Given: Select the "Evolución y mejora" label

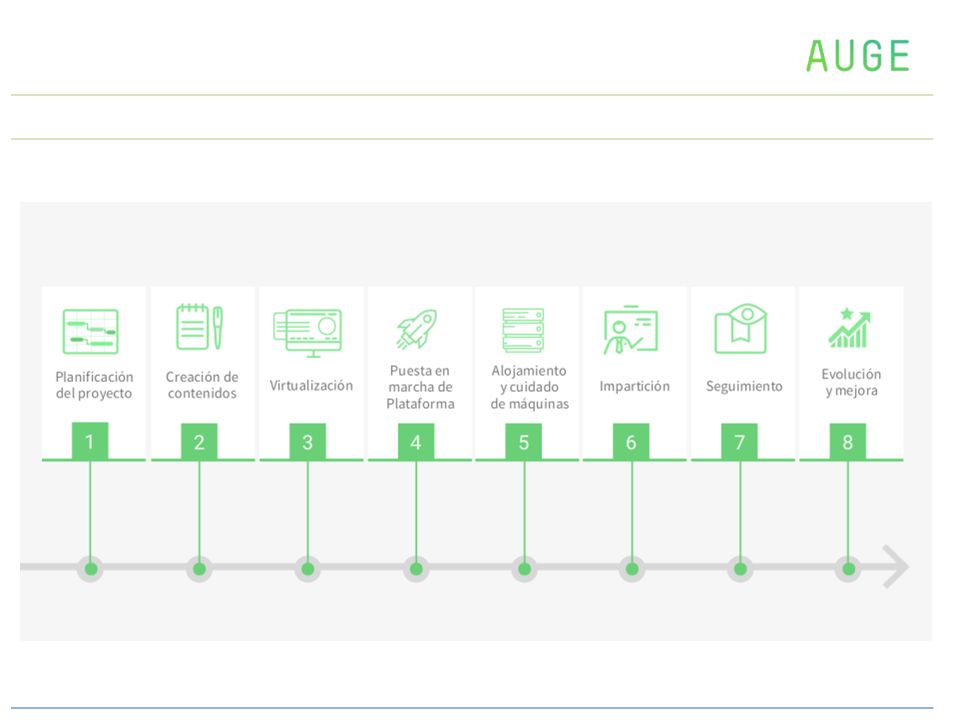Looking at the screenshot, I should pyautogui.click(x=851, y=383).
